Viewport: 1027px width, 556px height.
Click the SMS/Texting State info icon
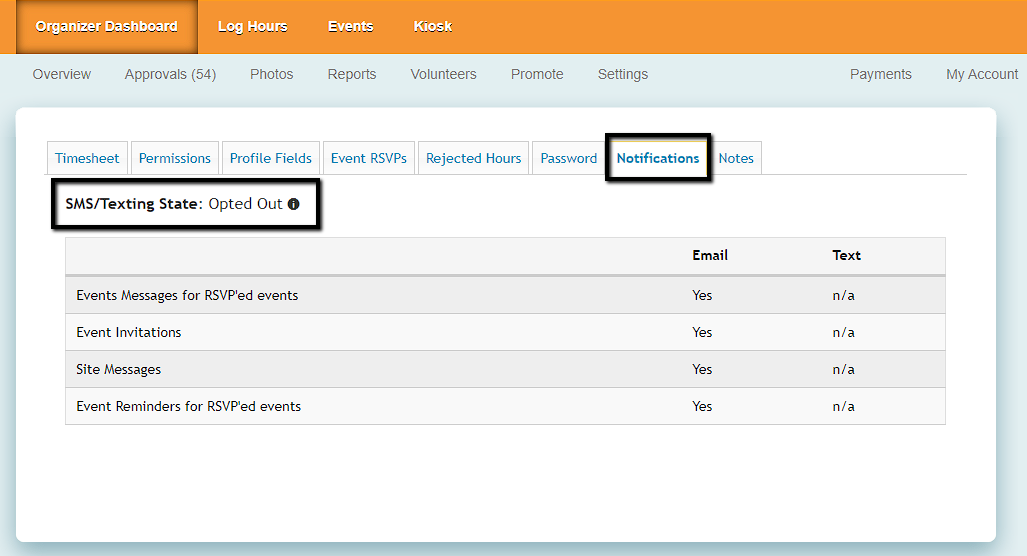(294, 204)
